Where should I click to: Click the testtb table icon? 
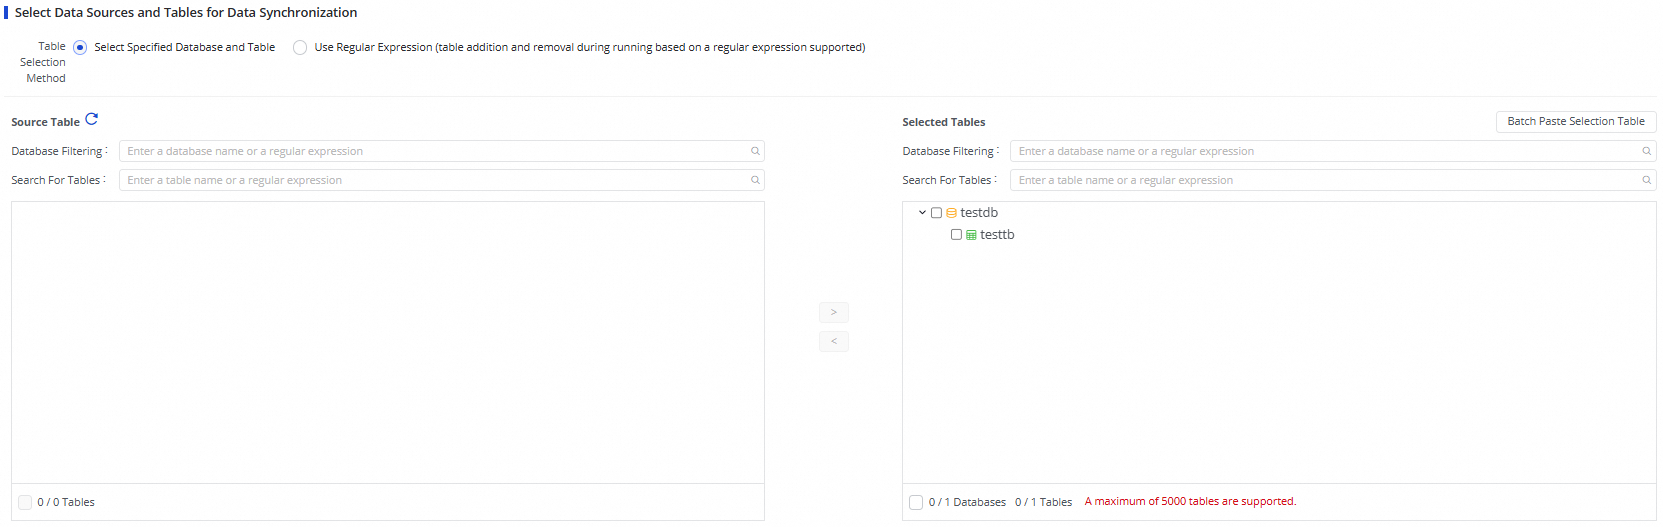[971, 235]
